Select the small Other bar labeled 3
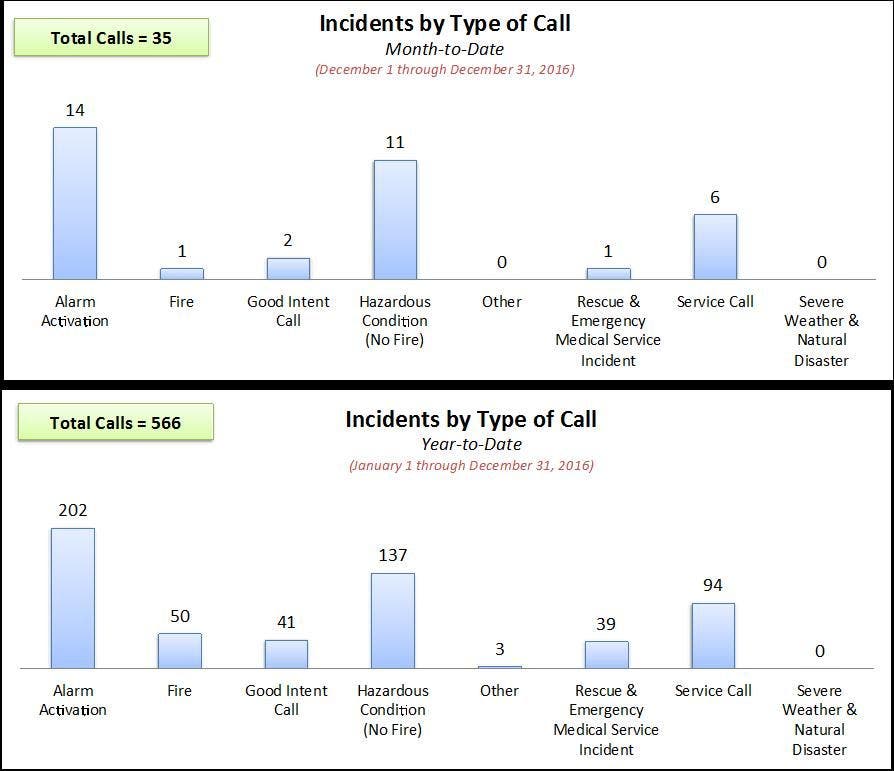The image size is (894, 771). pos(499,666)
